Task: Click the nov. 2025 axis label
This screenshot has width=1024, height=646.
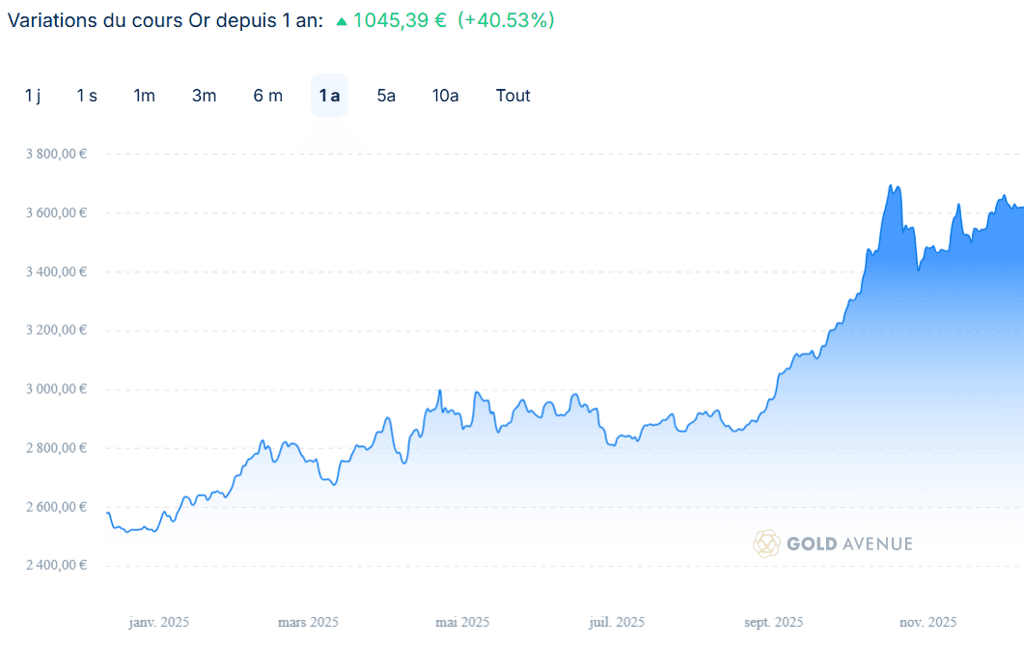Action: [928, 622]
